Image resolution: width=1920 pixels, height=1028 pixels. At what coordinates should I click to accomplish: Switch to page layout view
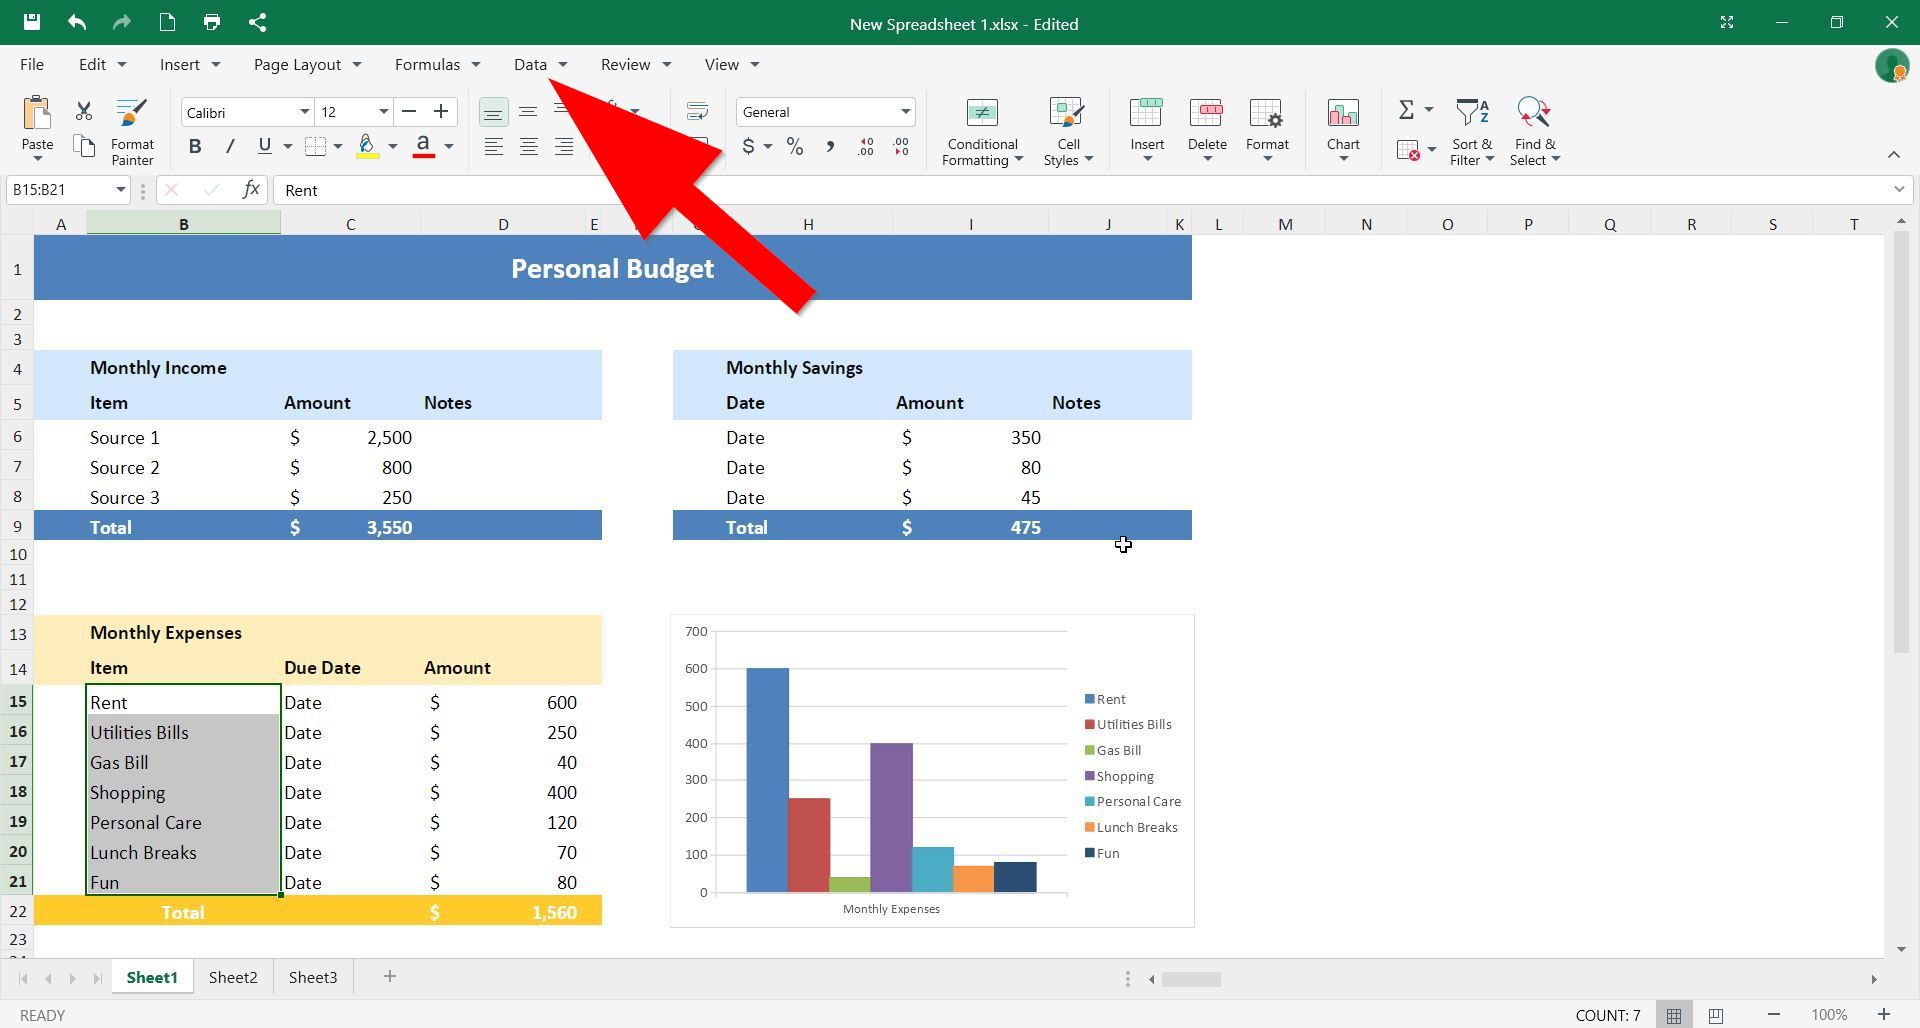coord(1716,1015)
